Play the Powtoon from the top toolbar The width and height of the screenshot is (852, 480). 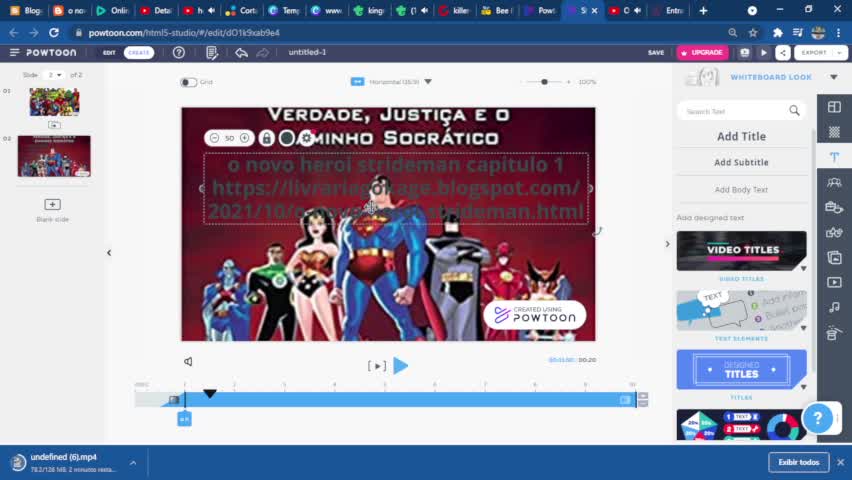pos(763,53)
